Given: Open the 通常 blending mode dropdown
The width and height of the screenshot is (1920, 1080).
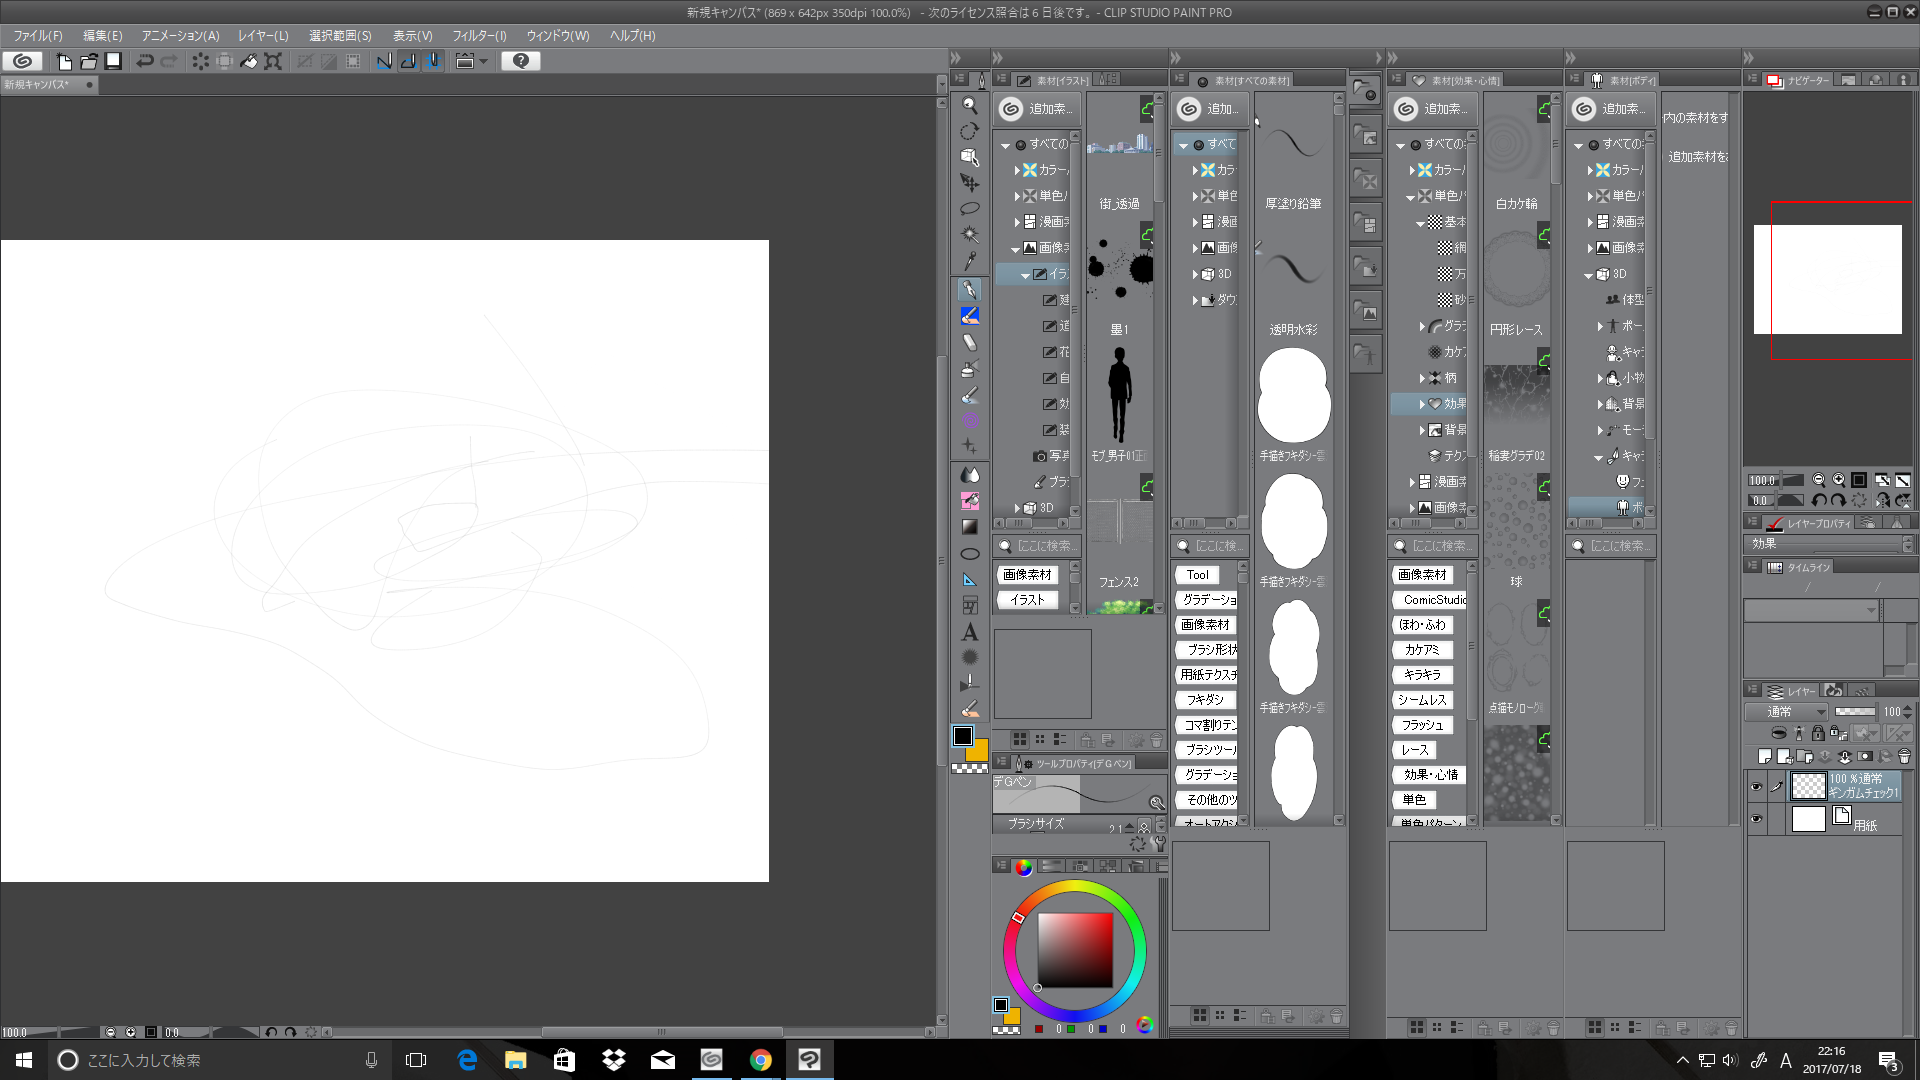Looking at the screenshot, I should point(1785,712).
